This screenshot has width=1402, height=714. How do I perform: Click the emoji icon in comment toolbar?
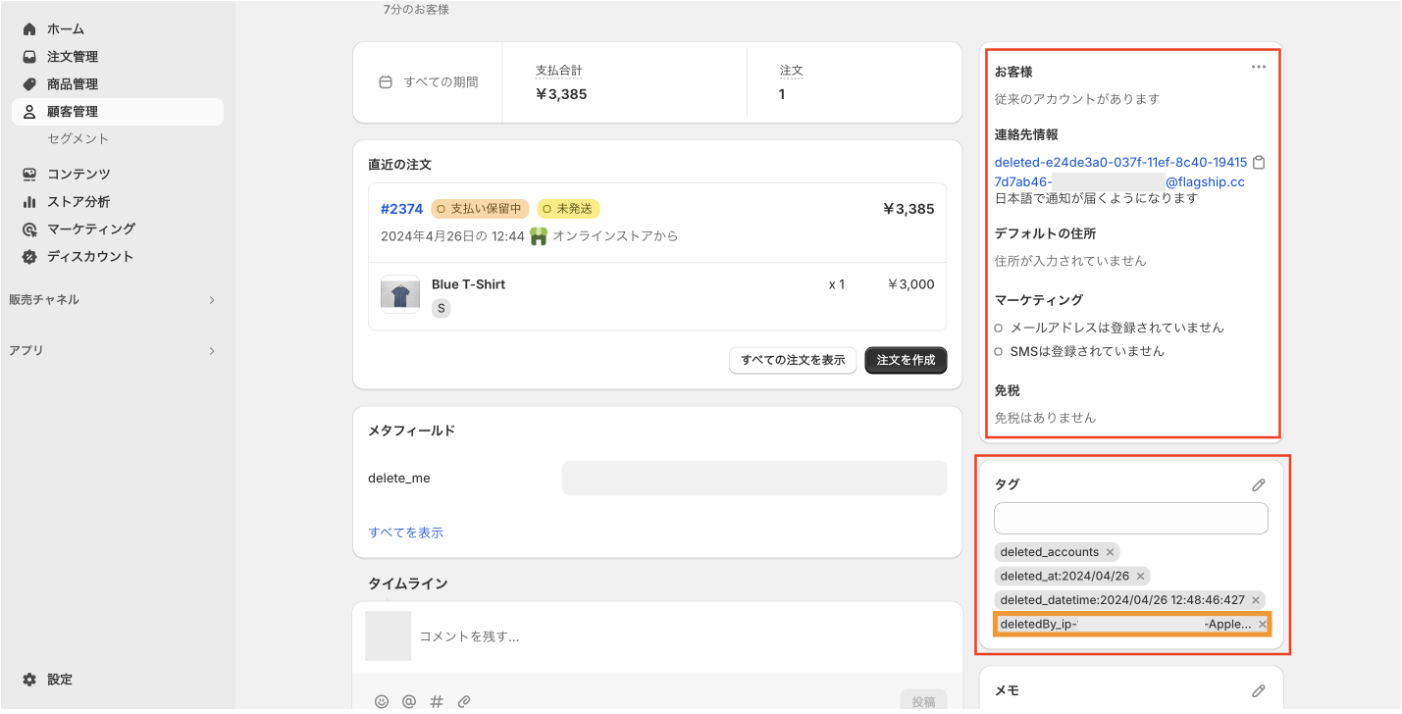(x=381, y=702)
